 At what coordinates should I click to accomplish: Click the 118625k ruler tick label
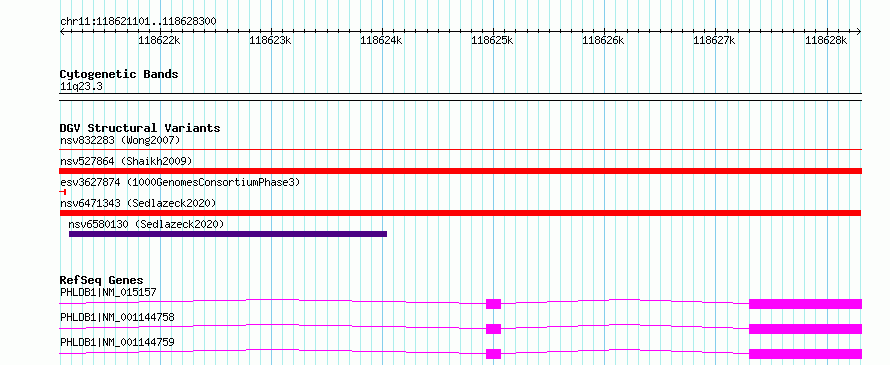(492, 40)
